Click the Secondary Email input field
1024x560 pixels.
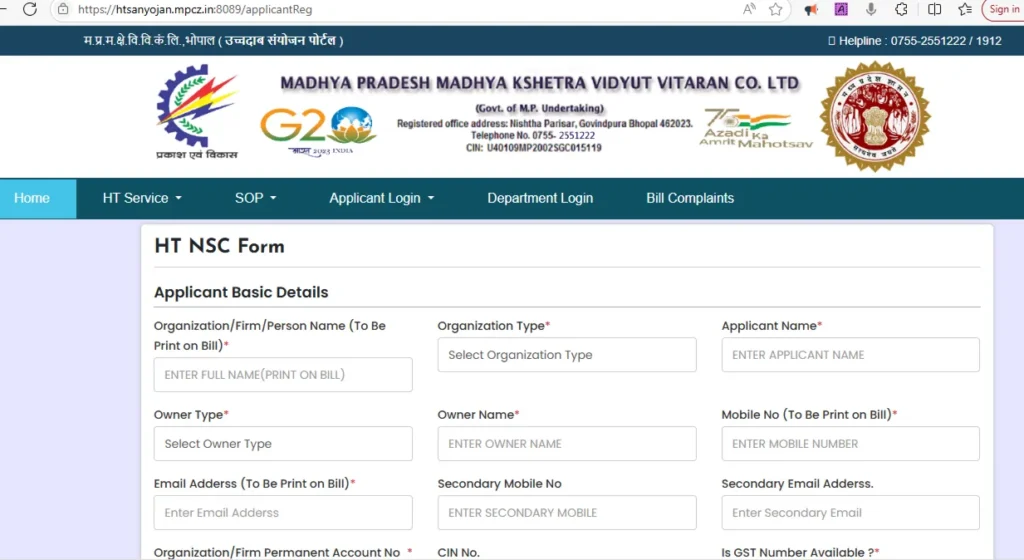point(850,512)
